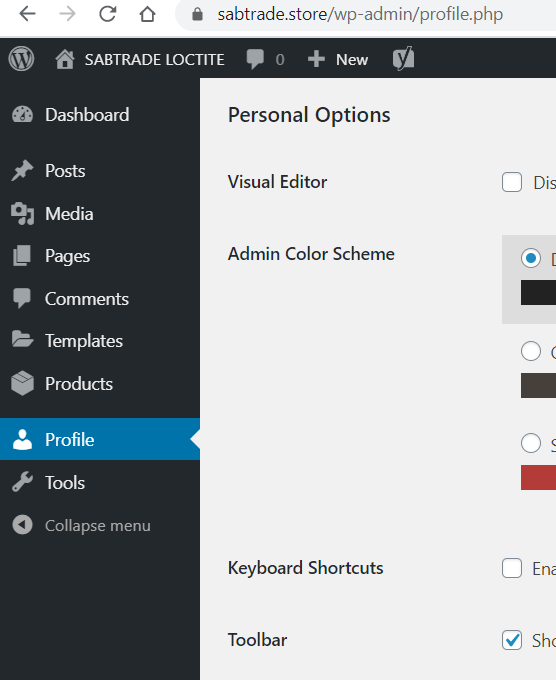Click the Keyboard Shortcuts label

306,568
